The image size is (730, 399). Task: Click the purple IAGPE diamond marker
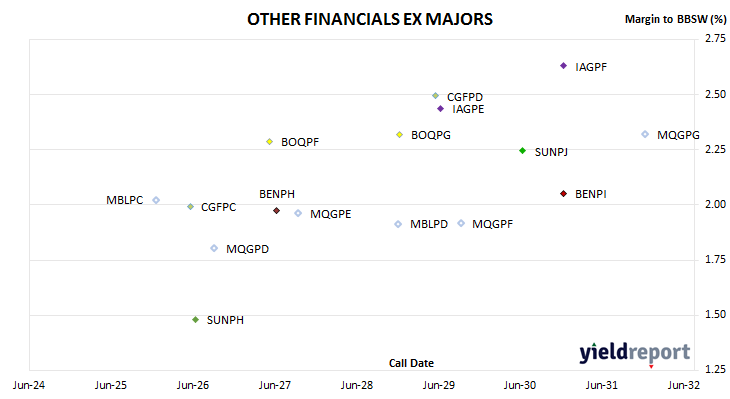click(440, 109)
